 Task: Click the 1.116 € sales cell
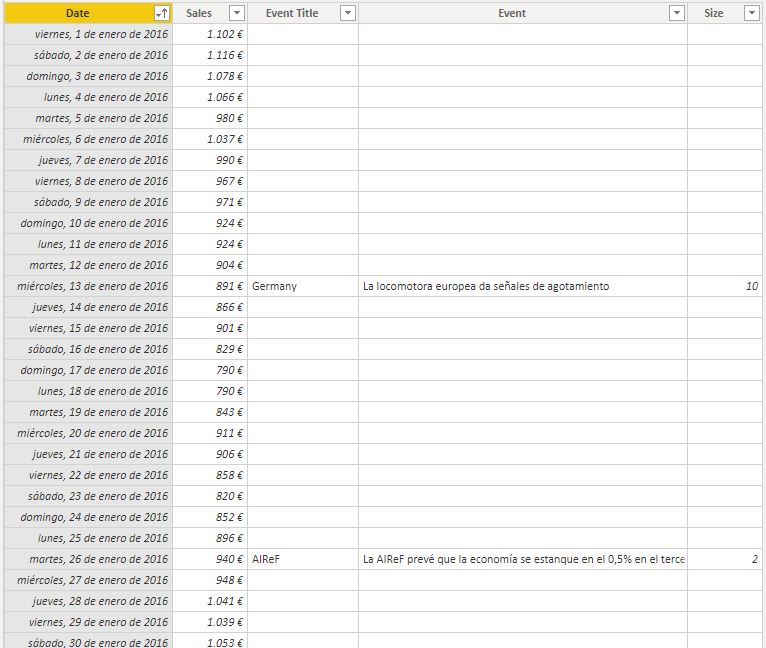pos(210,55)
